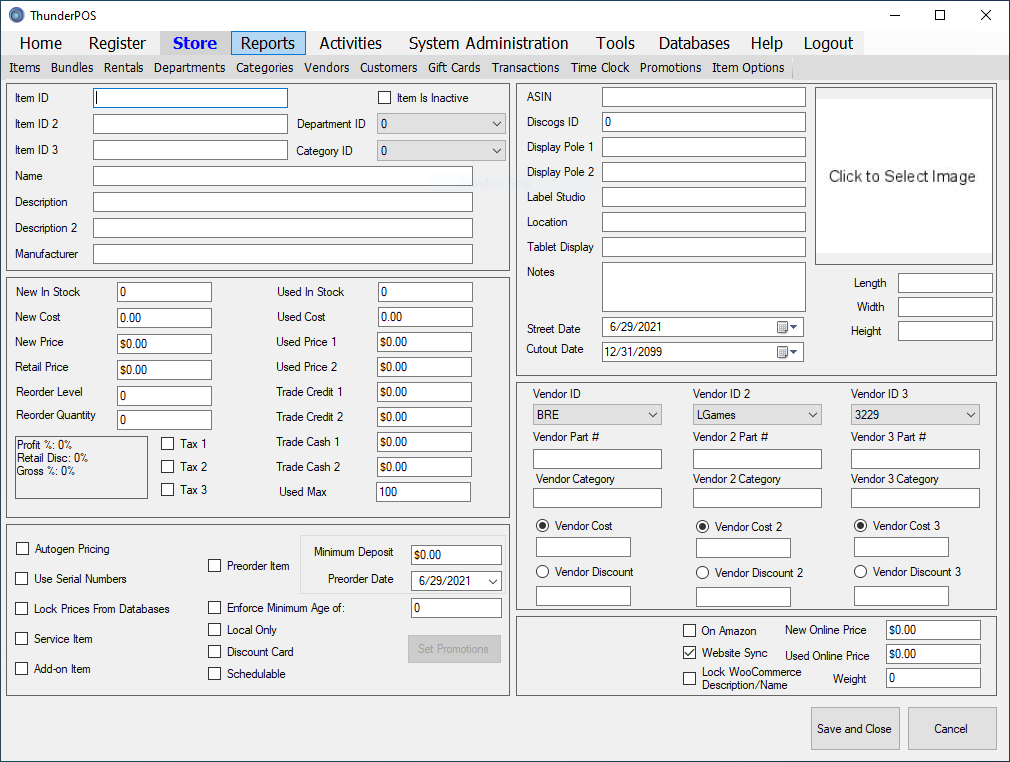Select the Vendor Discount 3 radio button

click(x=860, y=571)
